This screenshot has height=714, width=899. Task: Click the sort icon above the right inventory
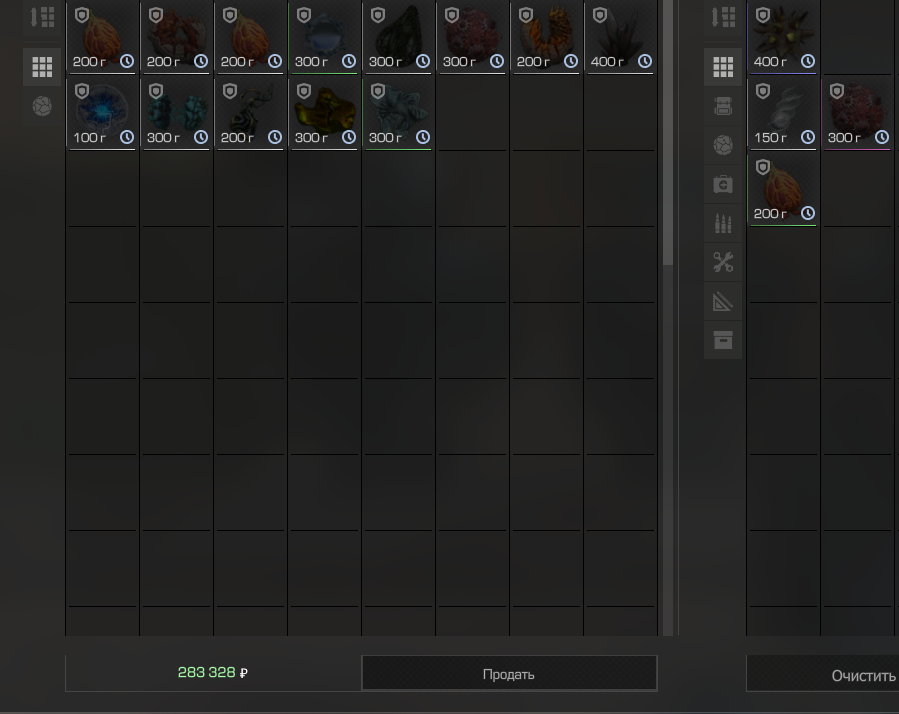coord(722,17)
